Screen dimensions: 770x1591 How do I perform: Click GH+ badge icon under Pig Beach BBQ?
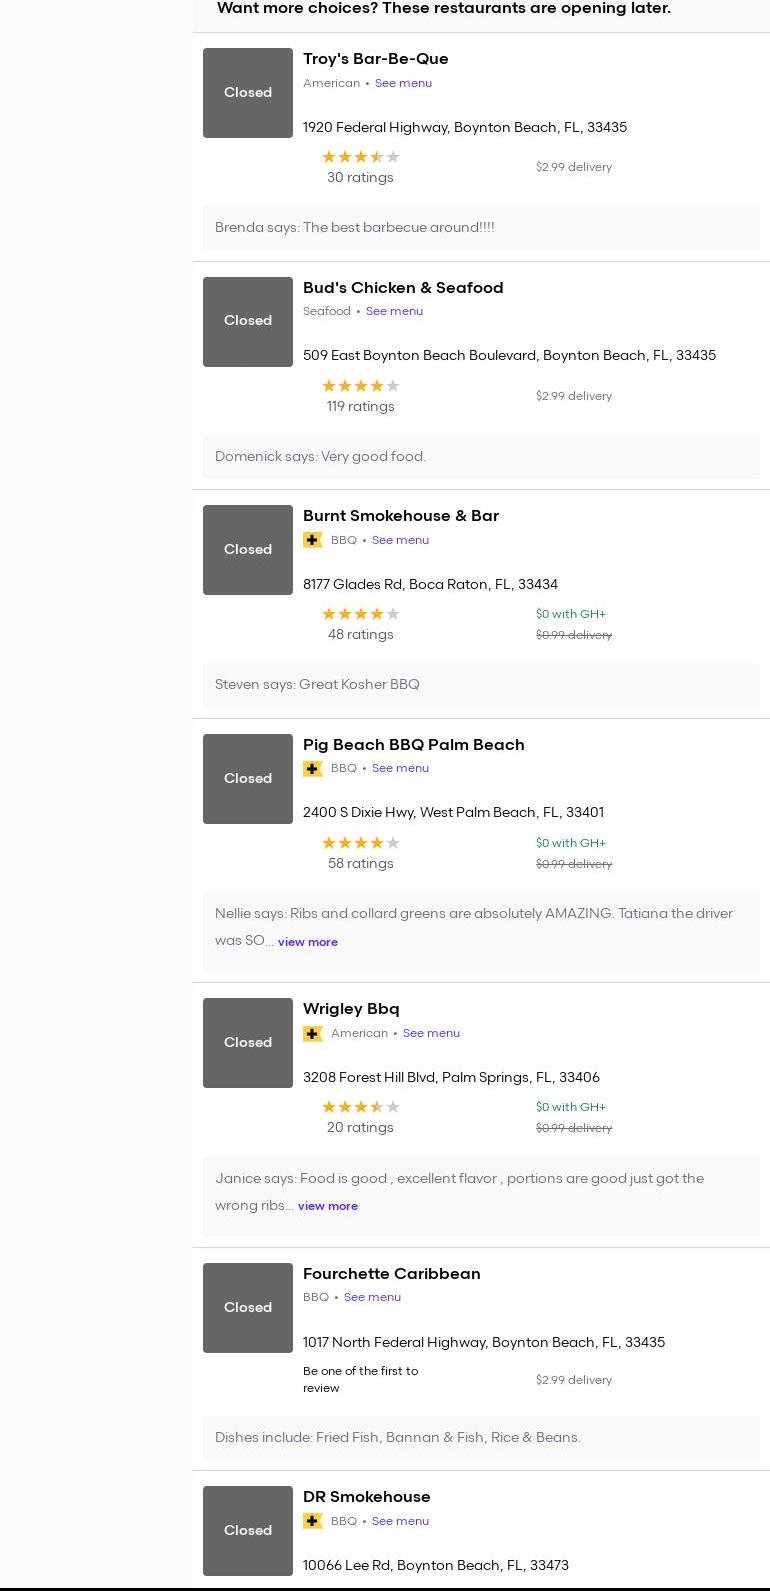[313, 769]
